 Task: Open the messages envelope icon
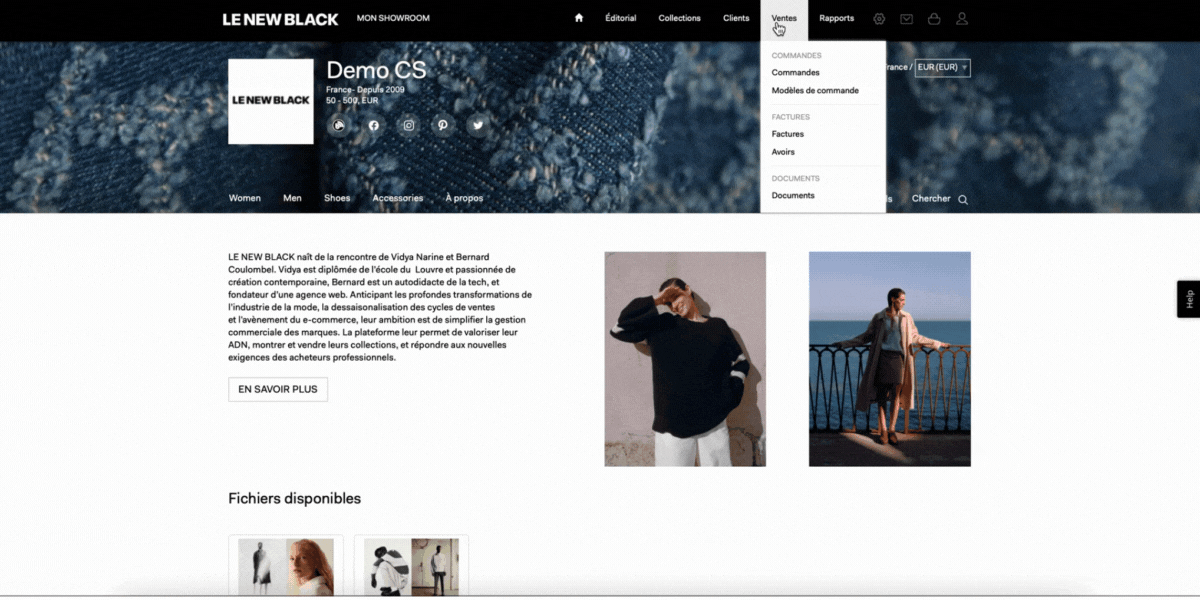click(x=906, y=18)
